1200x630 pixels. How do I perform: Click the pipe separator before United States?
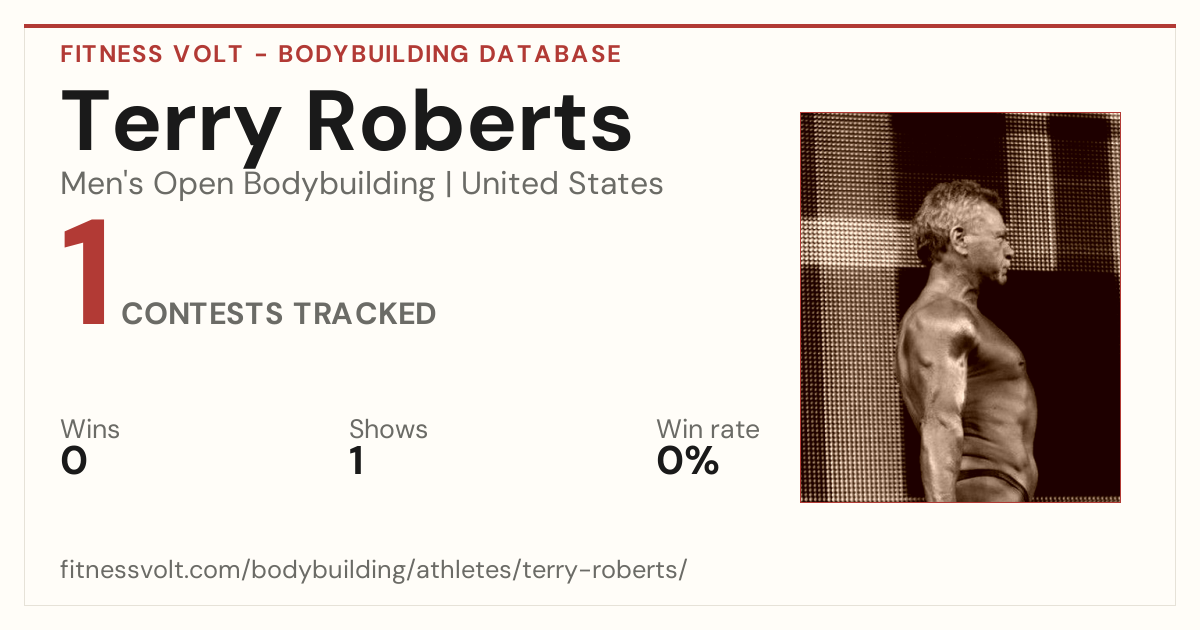coord(448,185)
